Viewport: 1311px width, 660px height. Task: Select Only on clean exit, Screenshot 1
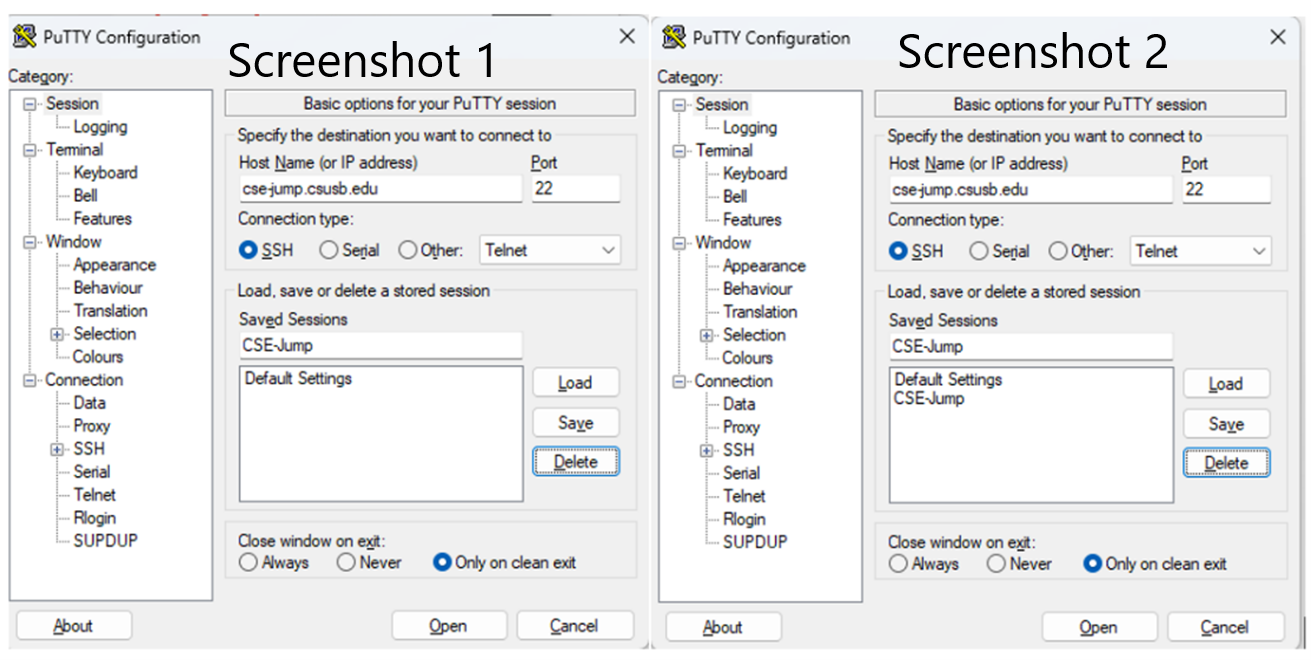click(x=442, y=563)
